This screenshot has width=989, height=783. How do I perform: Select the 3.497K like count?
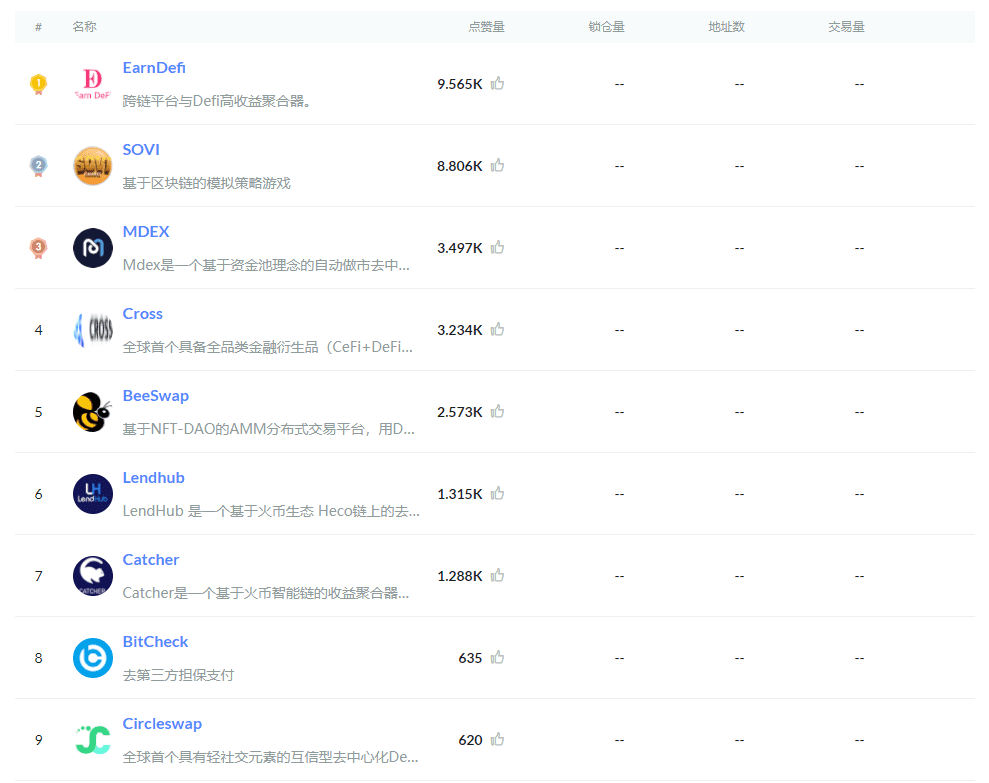tap(460, 248)
